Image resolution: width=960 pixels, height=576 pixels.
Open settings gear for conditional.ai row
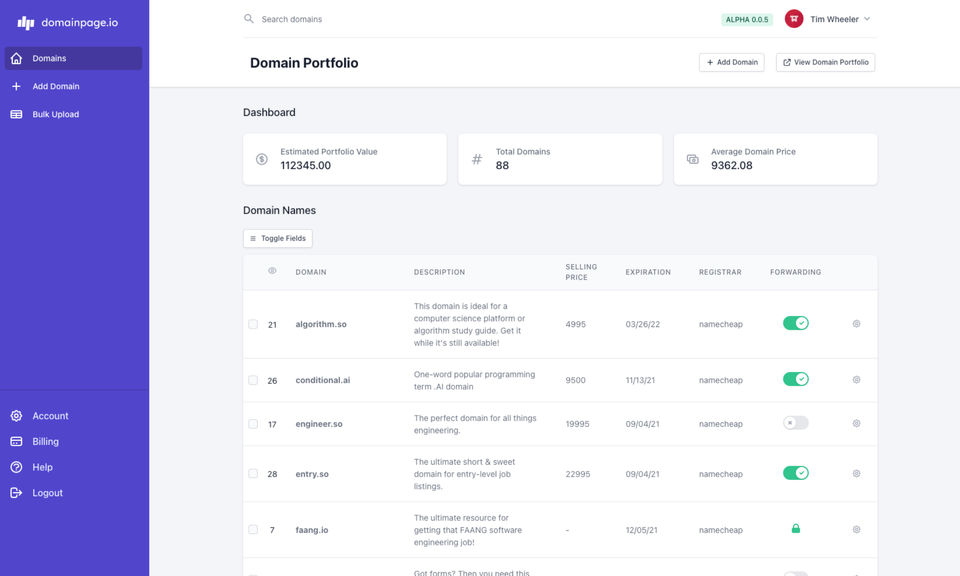pyautogui.click(x=857, y=380)
